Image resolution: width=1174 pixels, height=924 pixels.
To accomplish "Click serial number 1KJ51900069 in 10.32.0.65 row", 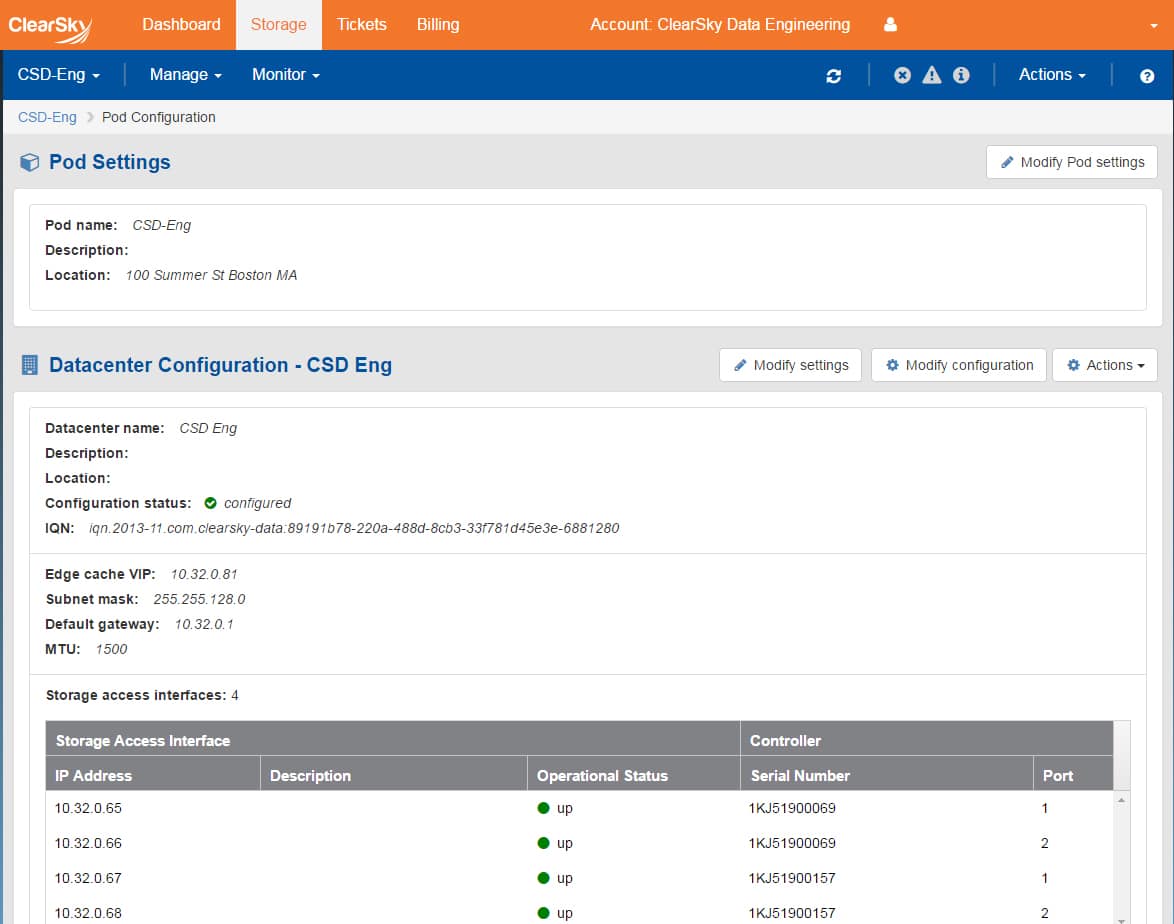I will [x=792, y=808].
